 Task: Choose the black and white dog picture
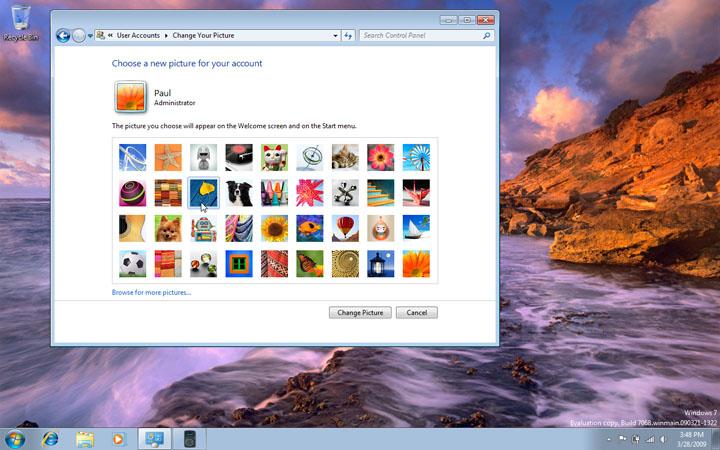[239, 193]
